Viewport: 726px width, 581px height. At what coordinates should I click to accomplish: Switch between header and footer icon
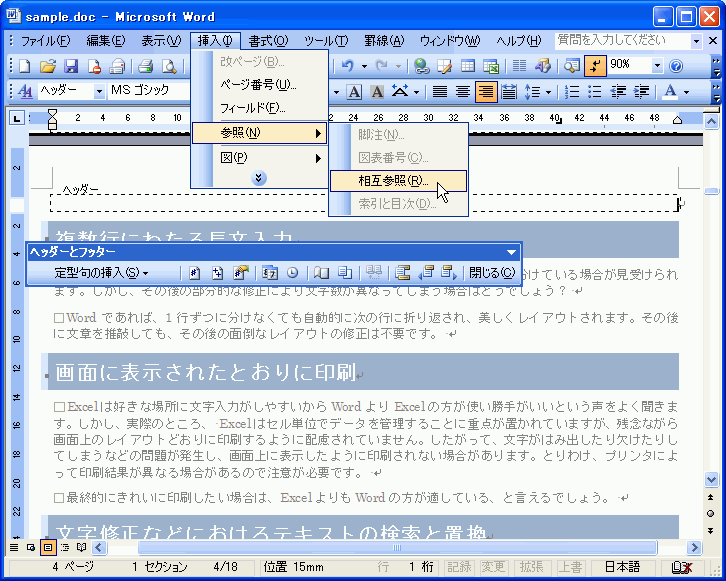click(403, 273)
